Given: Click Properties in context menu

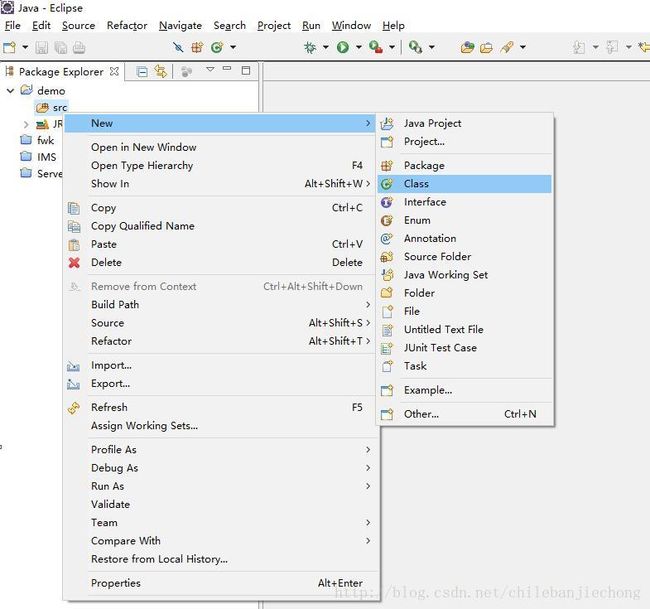Looking at the screenshot, I should pyautogui.click(x=220, y=583).
